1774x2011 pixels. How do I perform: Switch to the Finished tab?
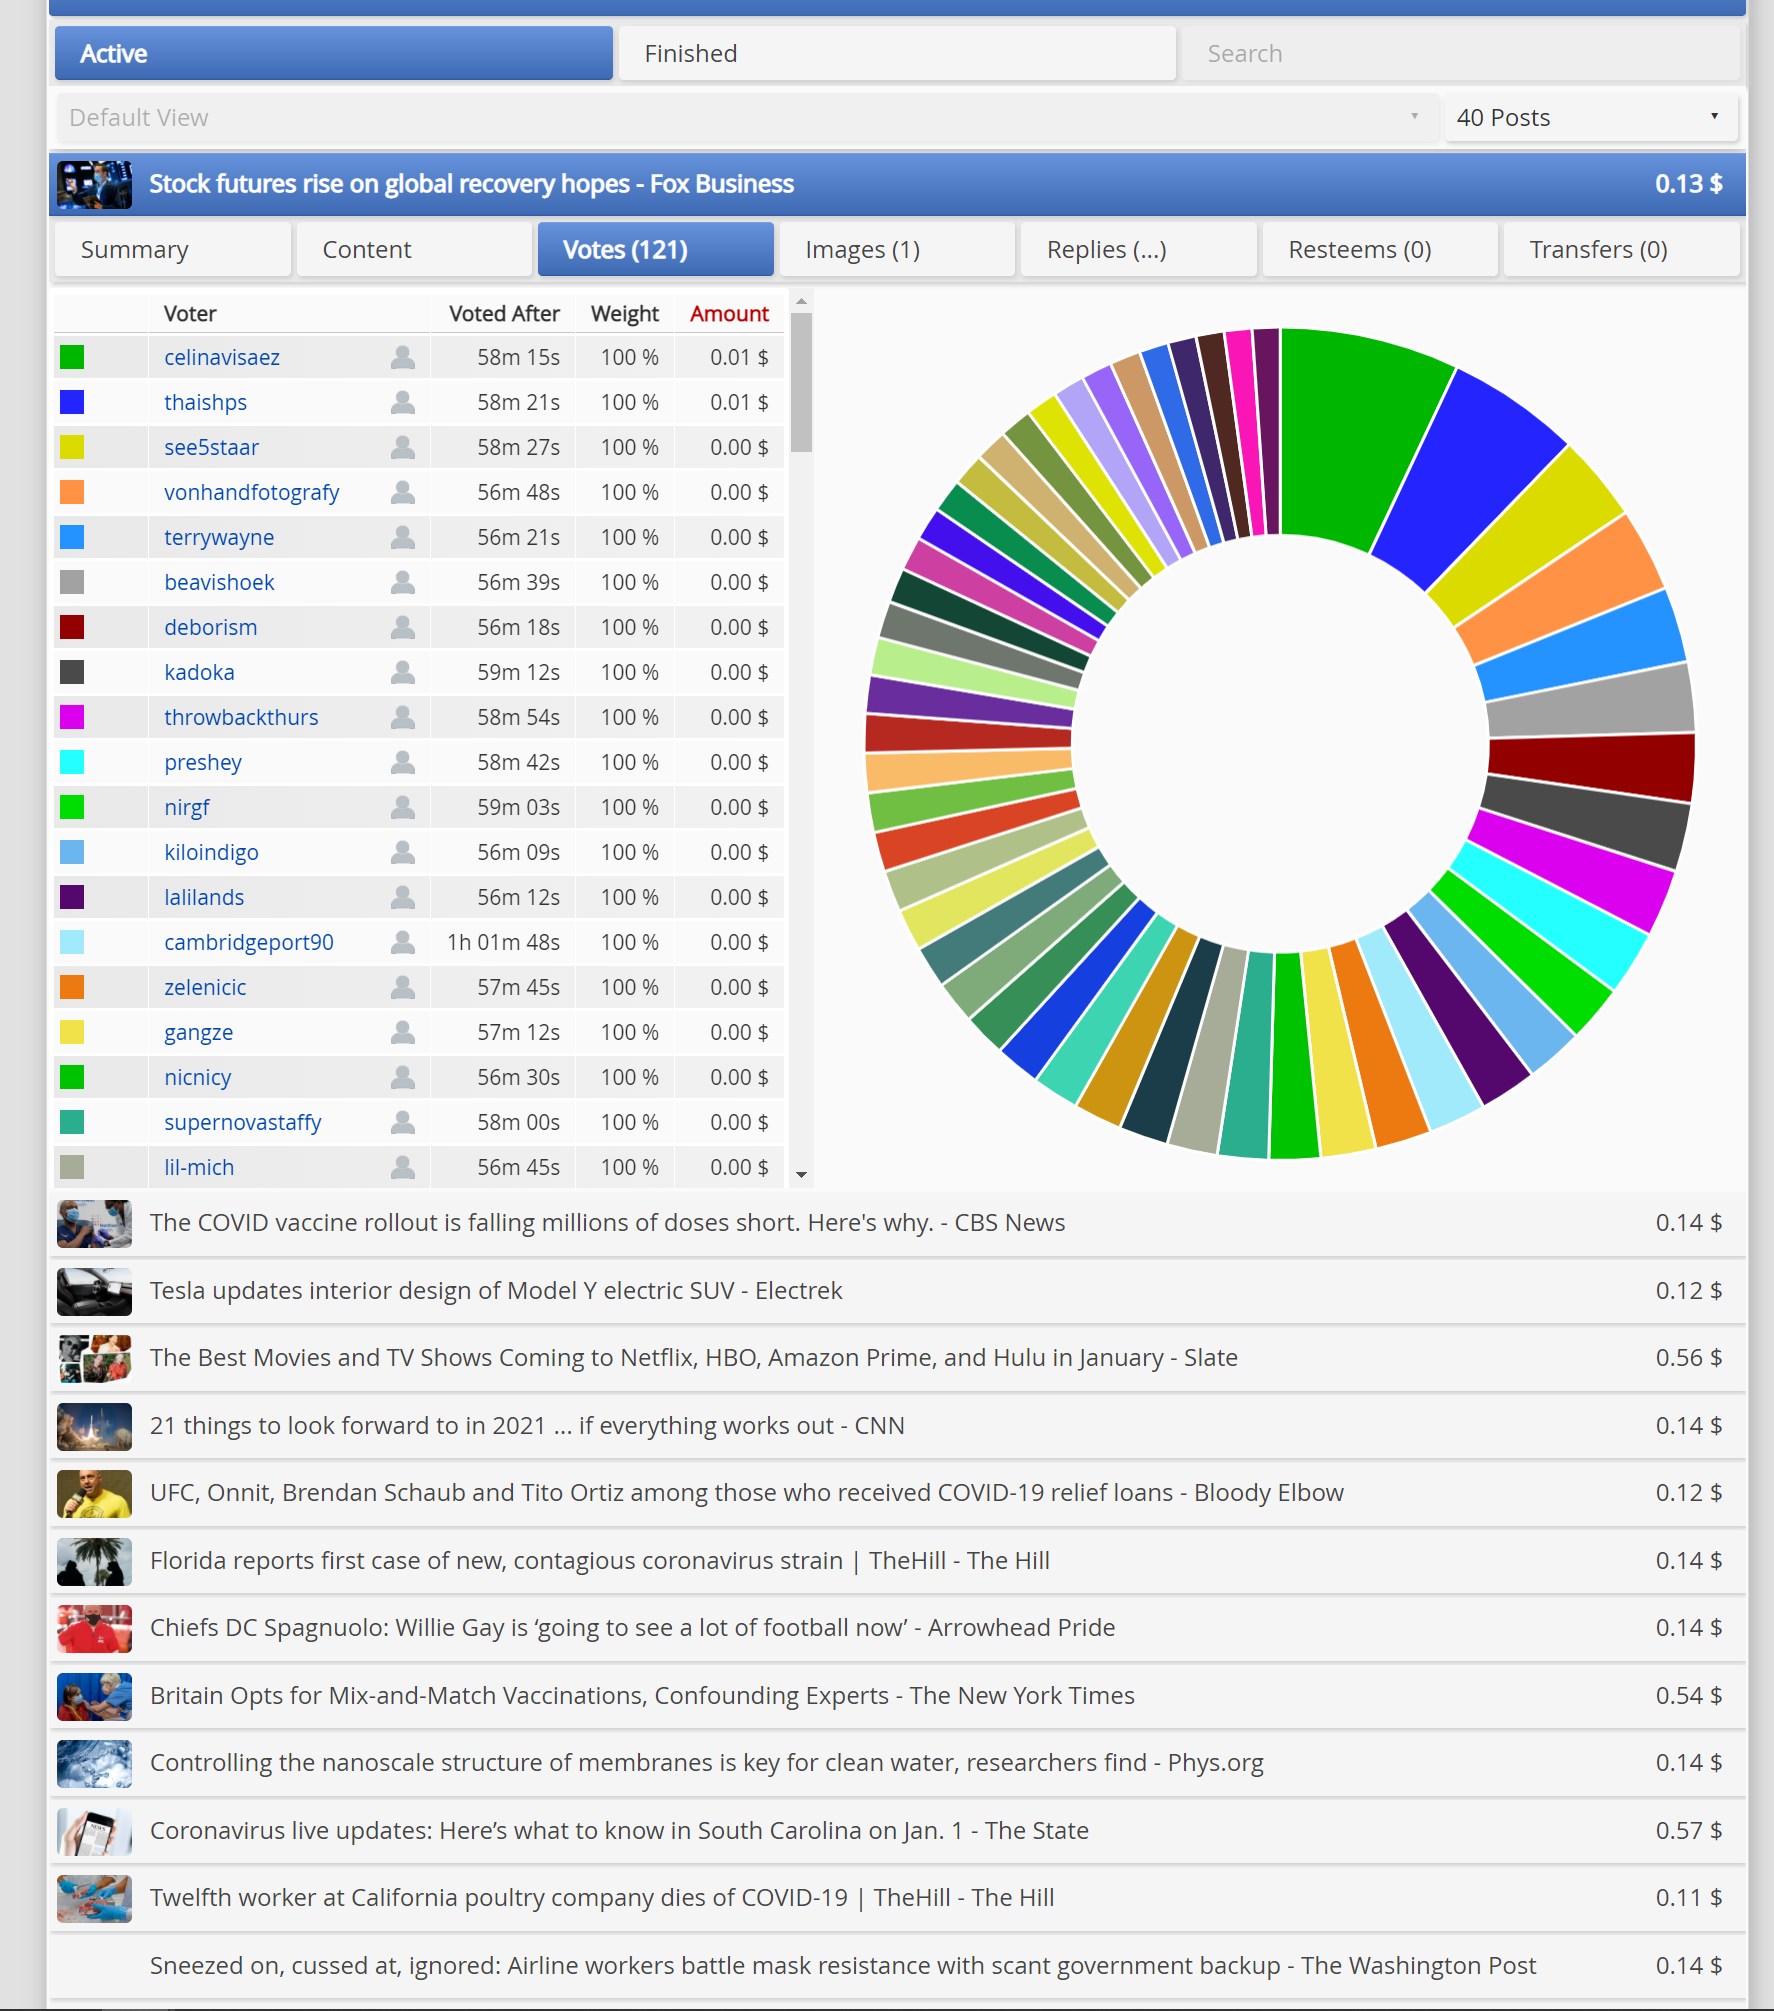coord(896,54)
